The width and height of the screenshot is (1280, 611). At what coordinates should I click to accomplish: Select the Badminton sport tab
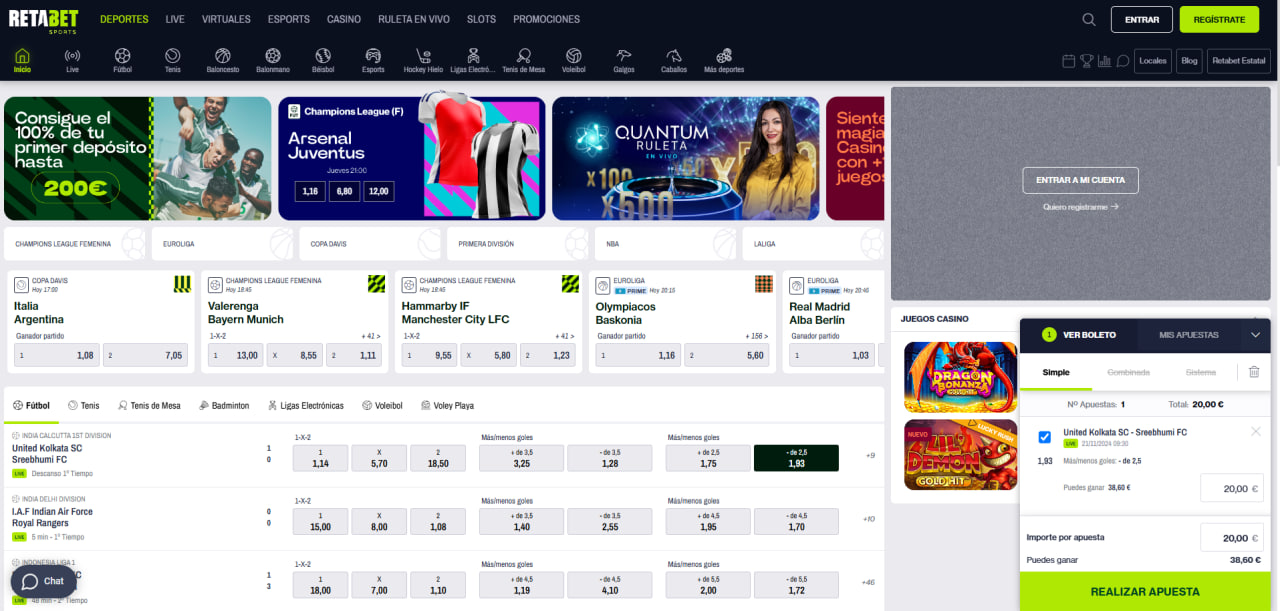[x=224, y=406]
